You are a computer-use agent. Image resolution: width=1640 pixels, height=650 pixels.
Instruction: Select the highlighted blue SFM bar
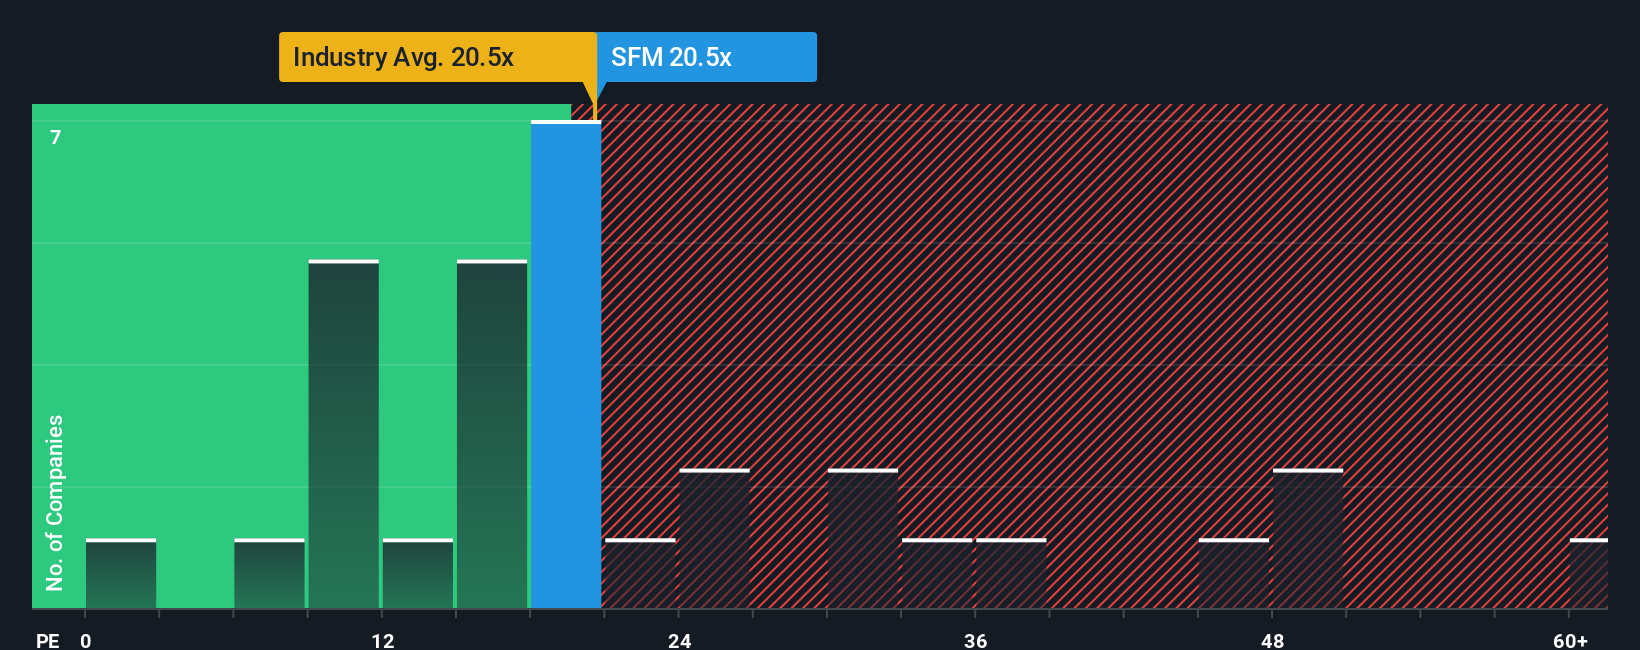click(x=566, y=365)
